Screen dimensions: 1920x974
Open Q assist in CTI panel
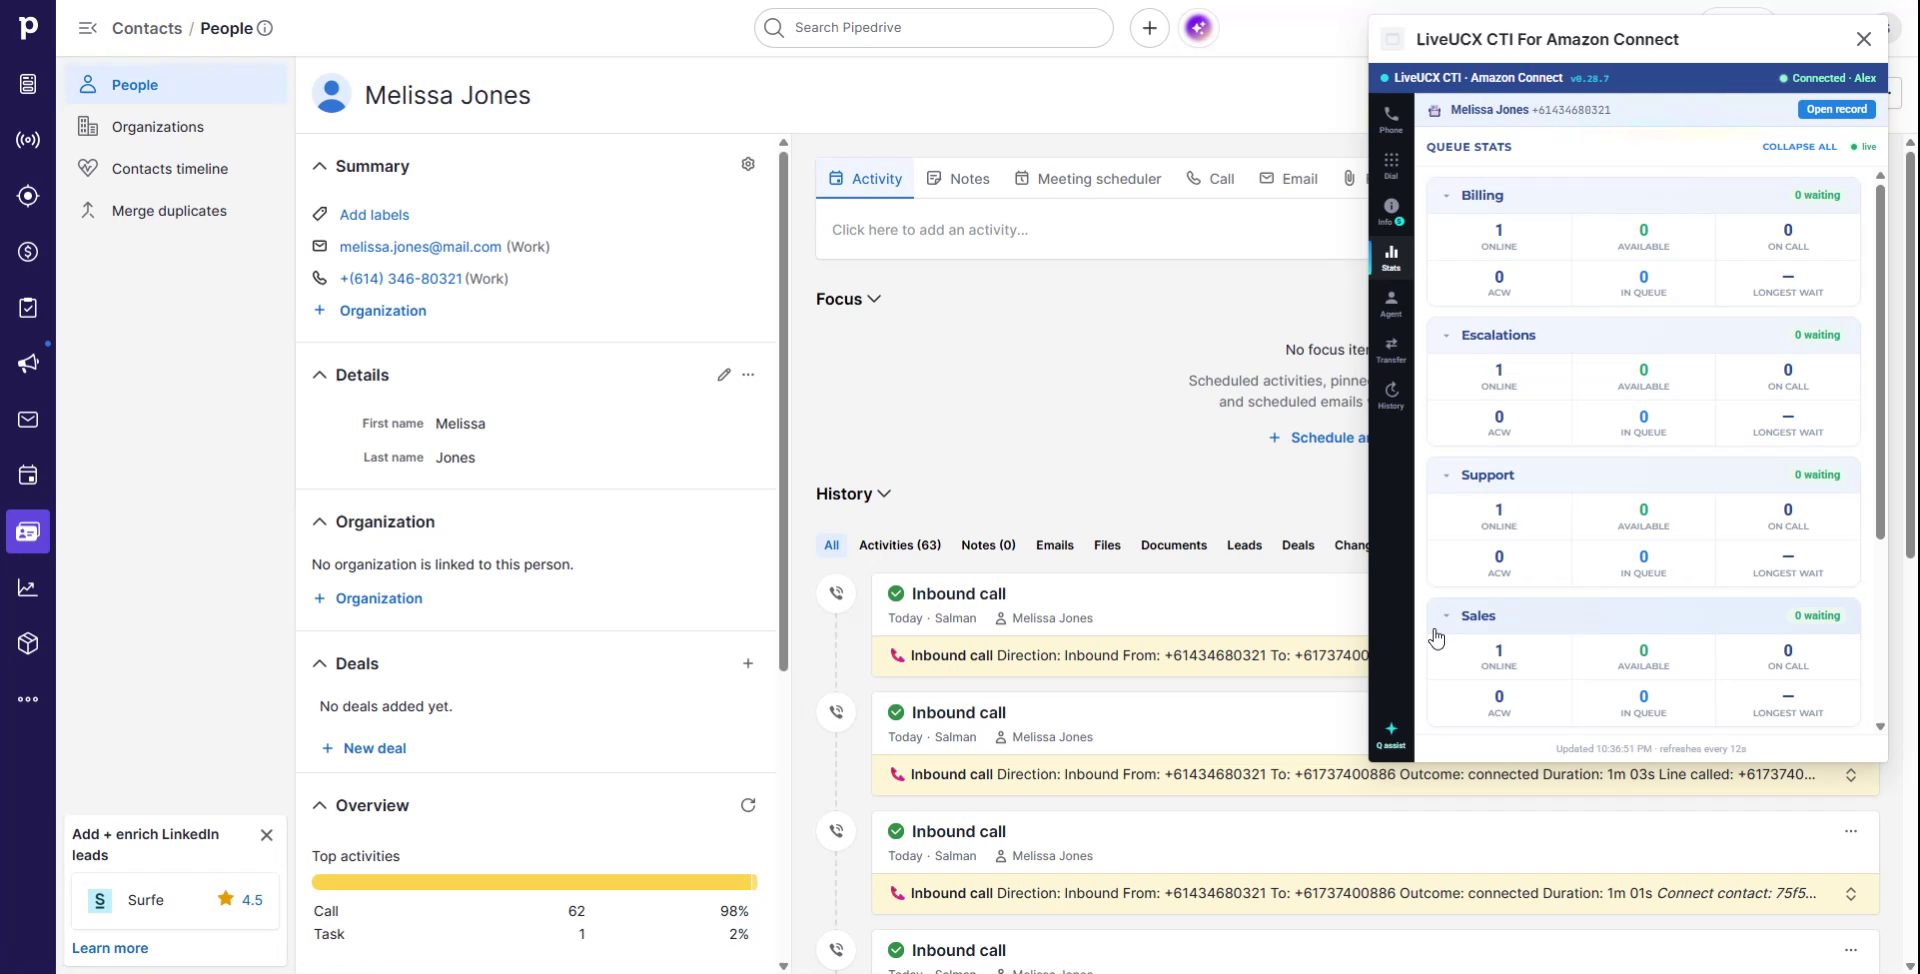point(1391,735)
